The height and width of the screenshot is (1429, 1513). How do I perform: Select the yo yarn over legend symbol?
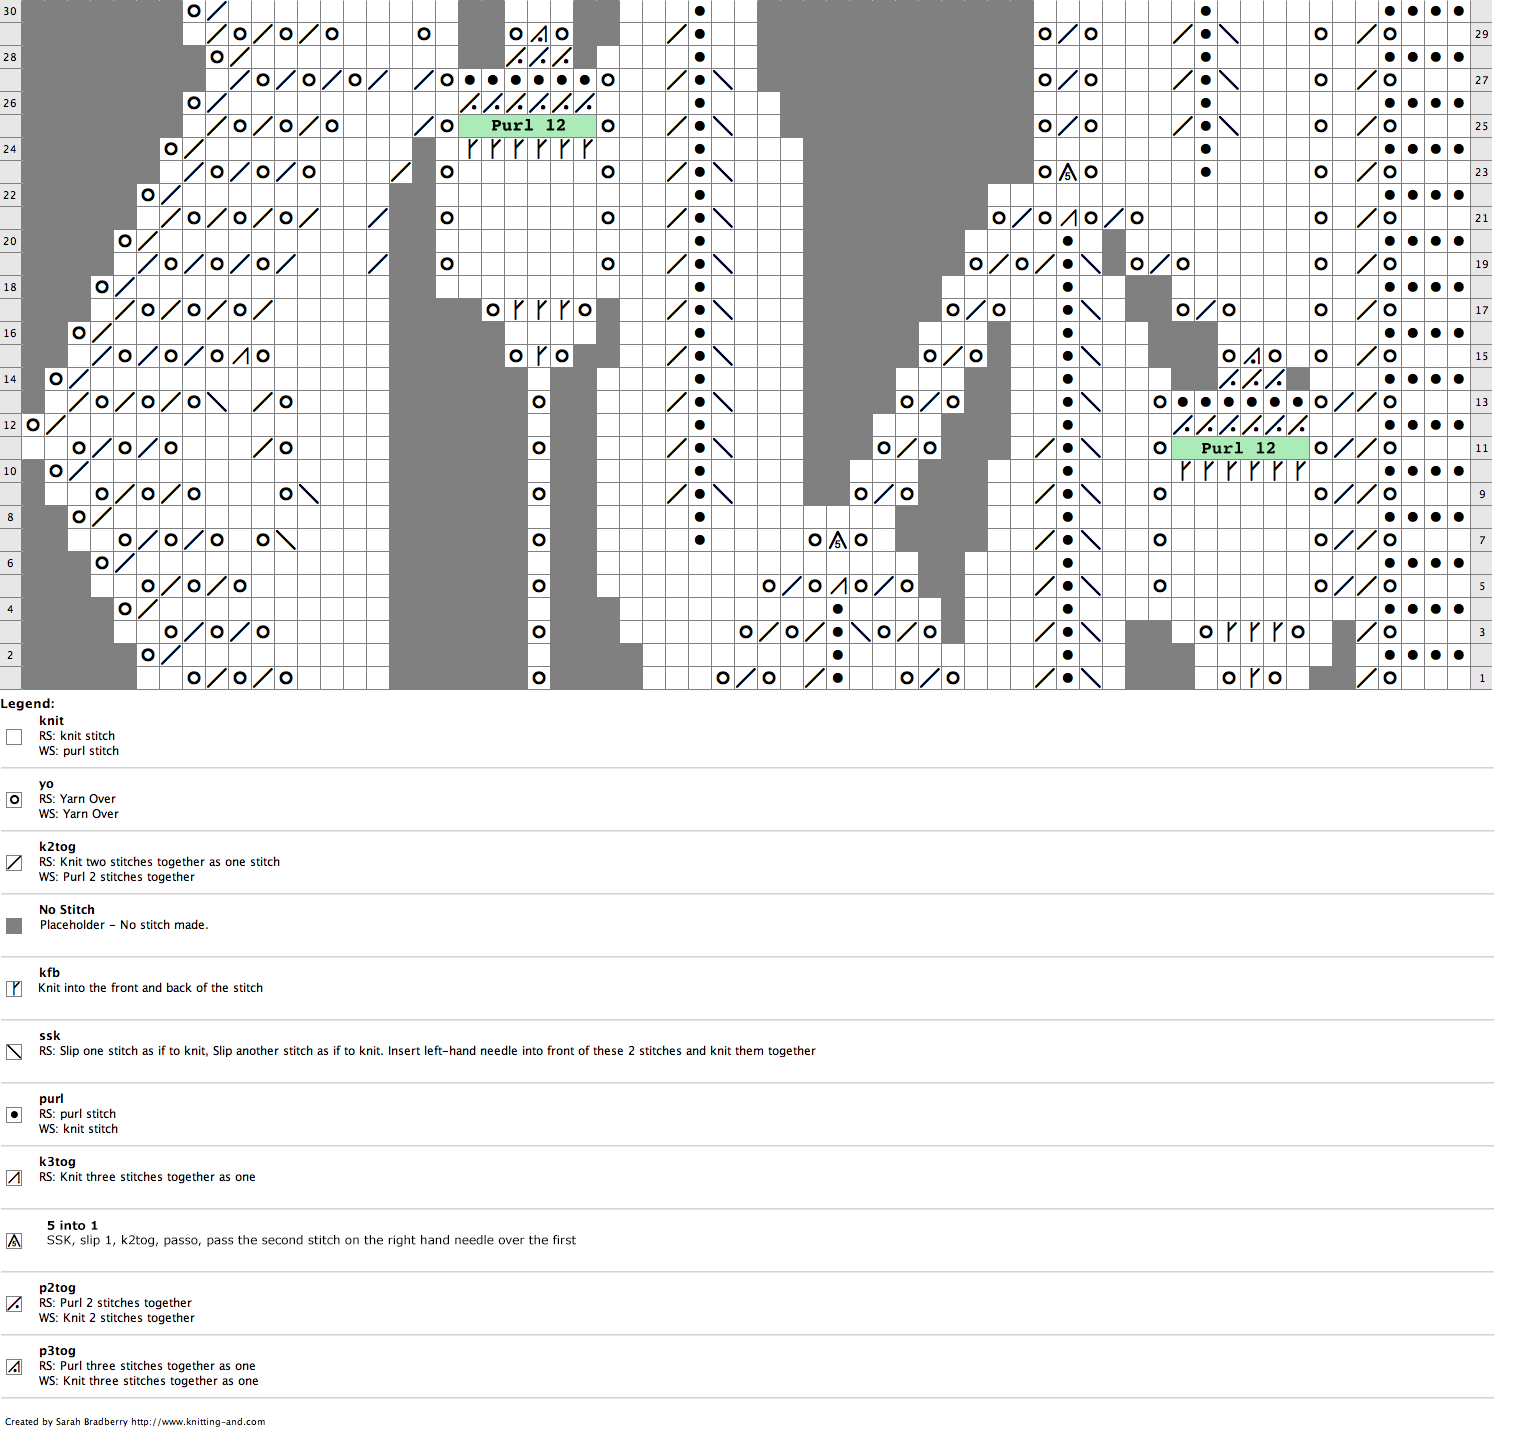coord(14,800)
